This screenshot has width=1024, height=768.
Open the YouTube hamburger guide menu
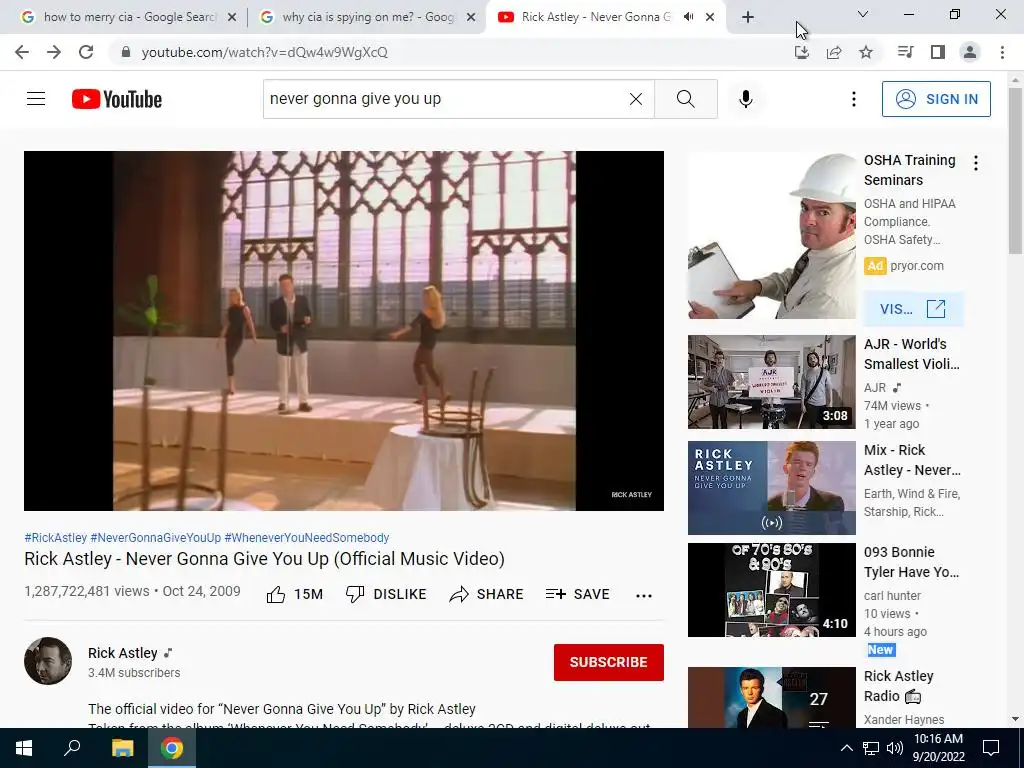click(36, 99)
